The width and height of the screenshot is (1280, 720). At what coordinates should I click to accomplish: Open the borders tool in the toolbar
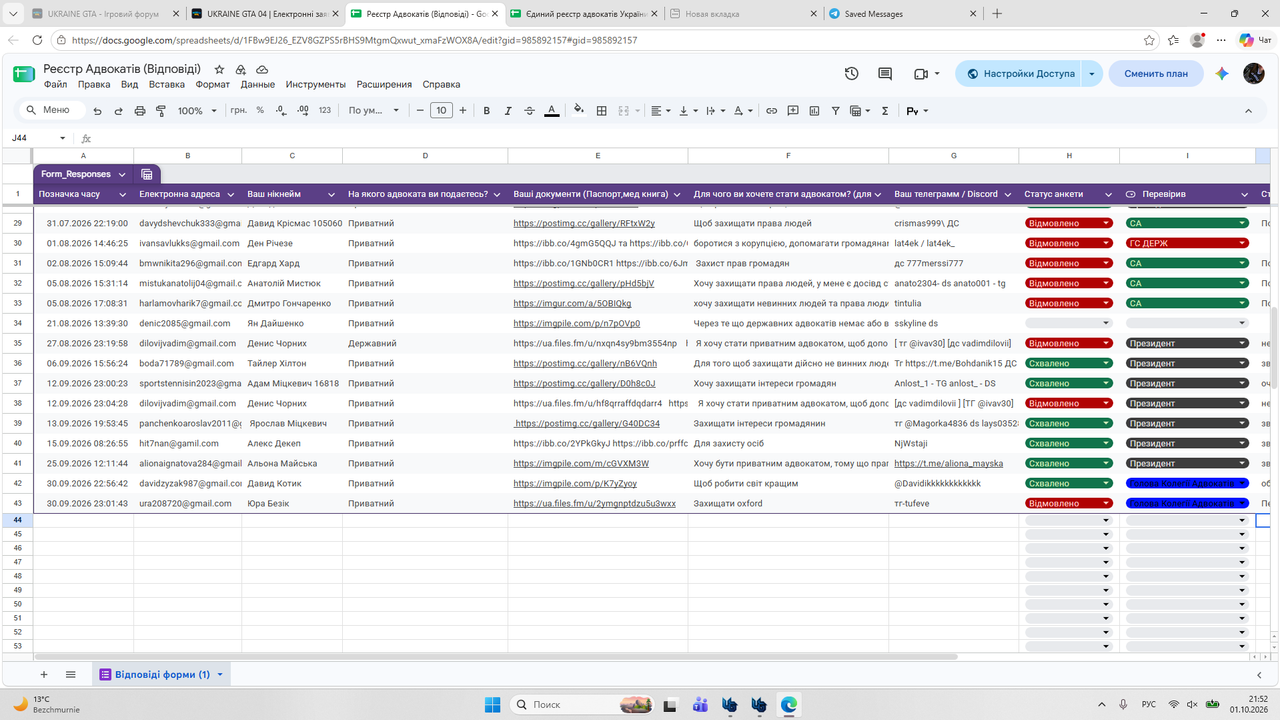pos(601,111)
